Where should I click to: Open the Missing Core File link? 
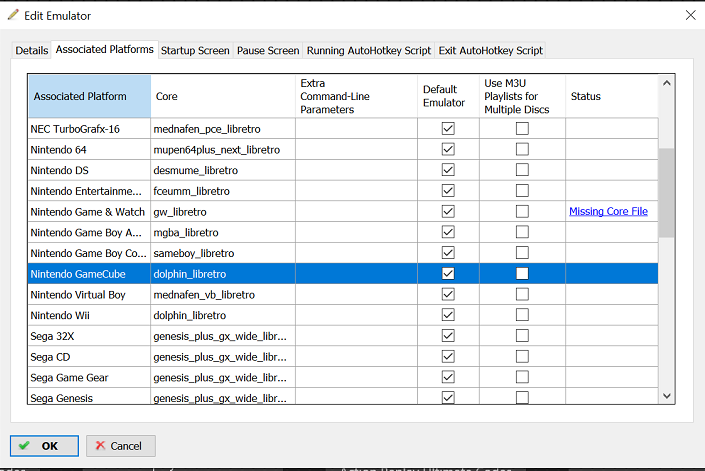click(608, 211)
